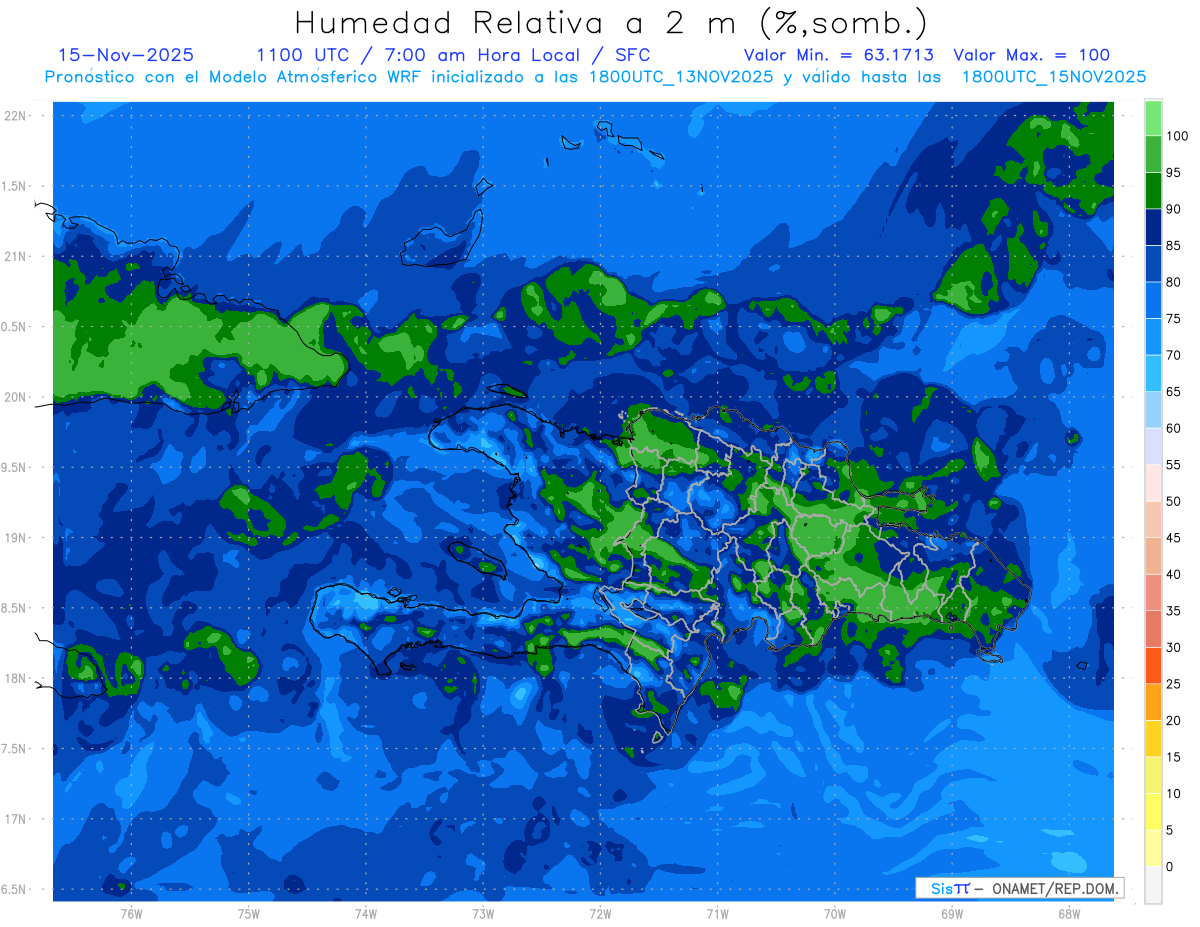Click the legend swatch between 75 and 80
This screenshot has height=927, width=1200.
click(x=1153, y=300)
